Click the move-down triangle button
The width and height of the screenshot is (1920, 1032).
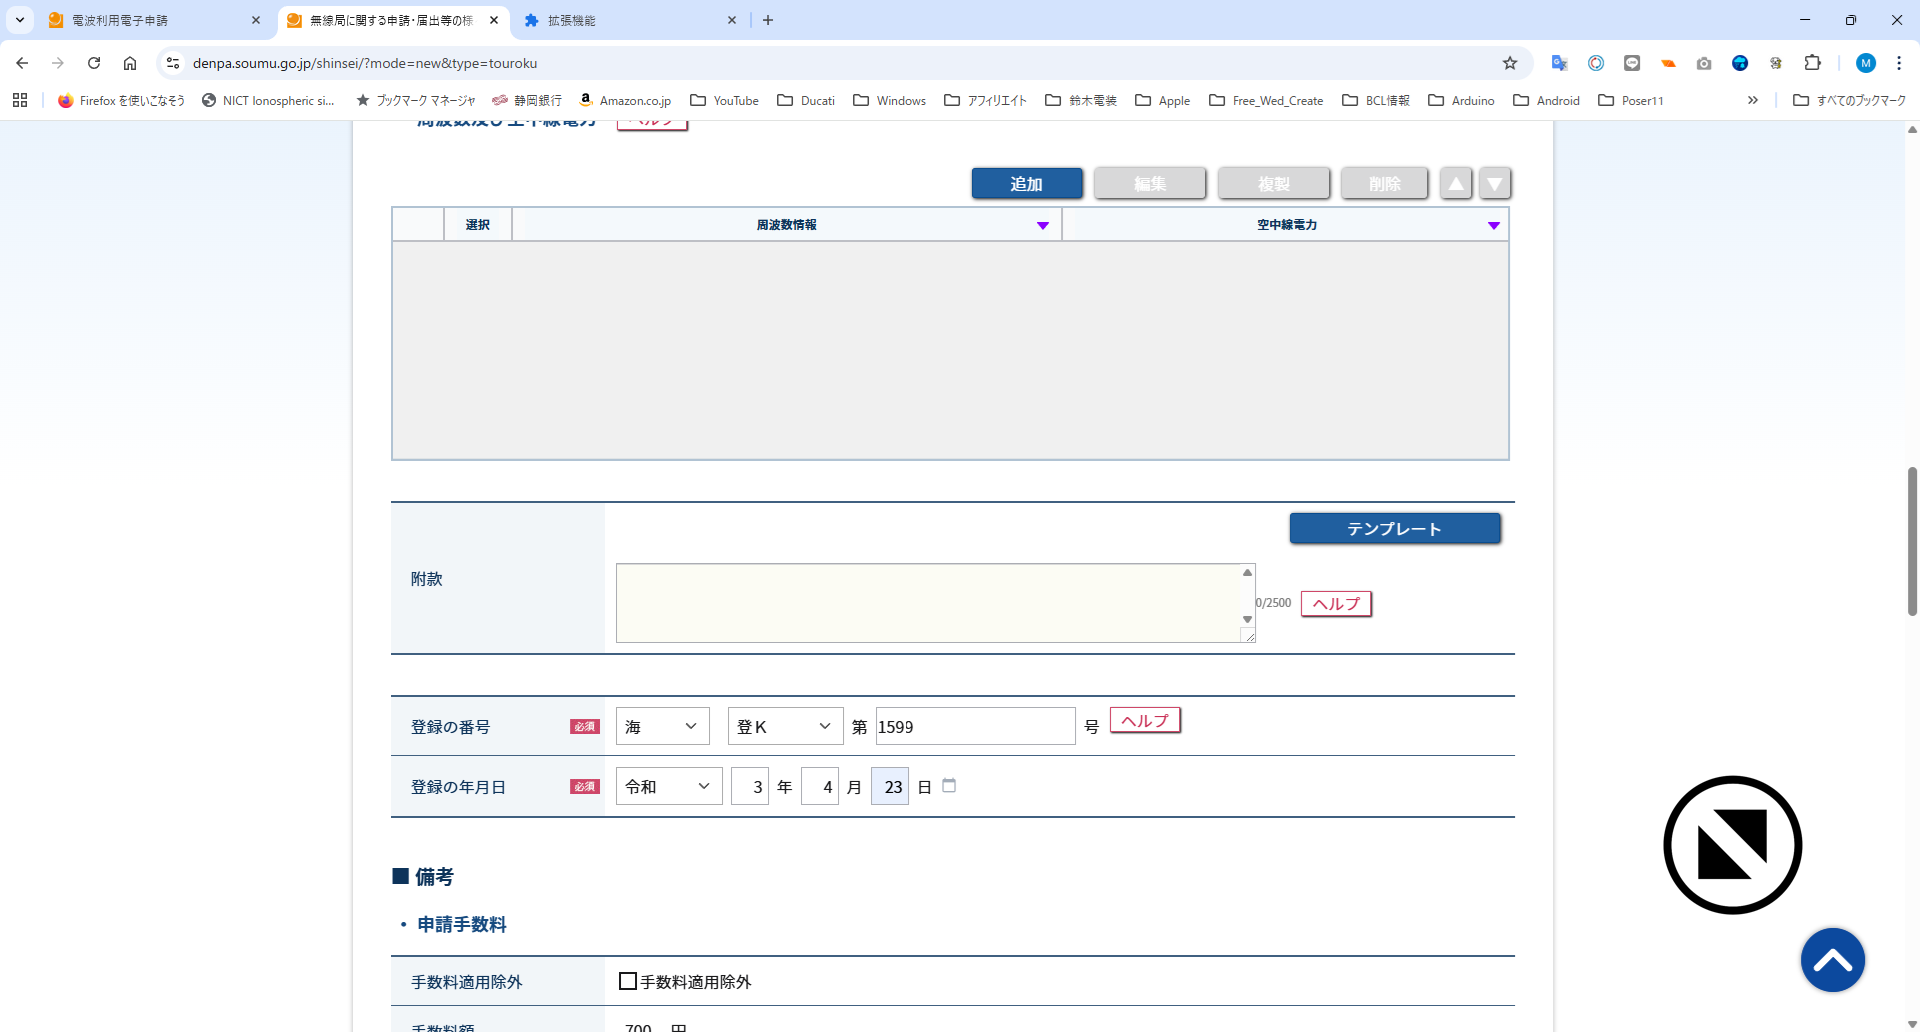(x=1494, y=184)
